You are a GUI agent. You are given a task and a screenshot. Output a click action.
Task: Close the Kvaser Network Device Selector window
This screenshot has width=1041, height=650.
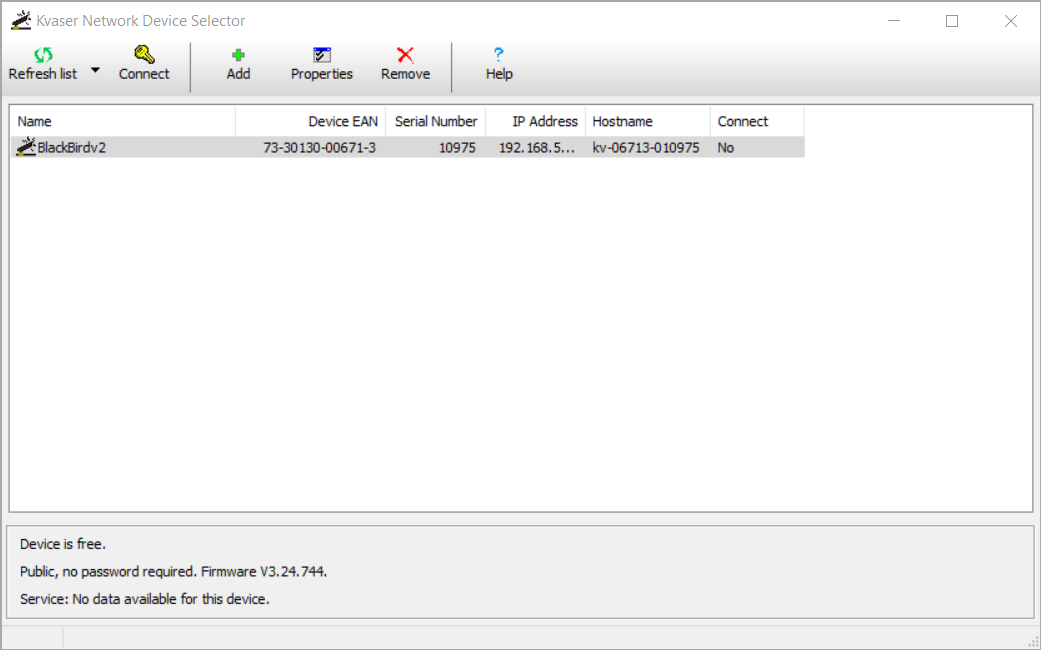[1010, 21]
